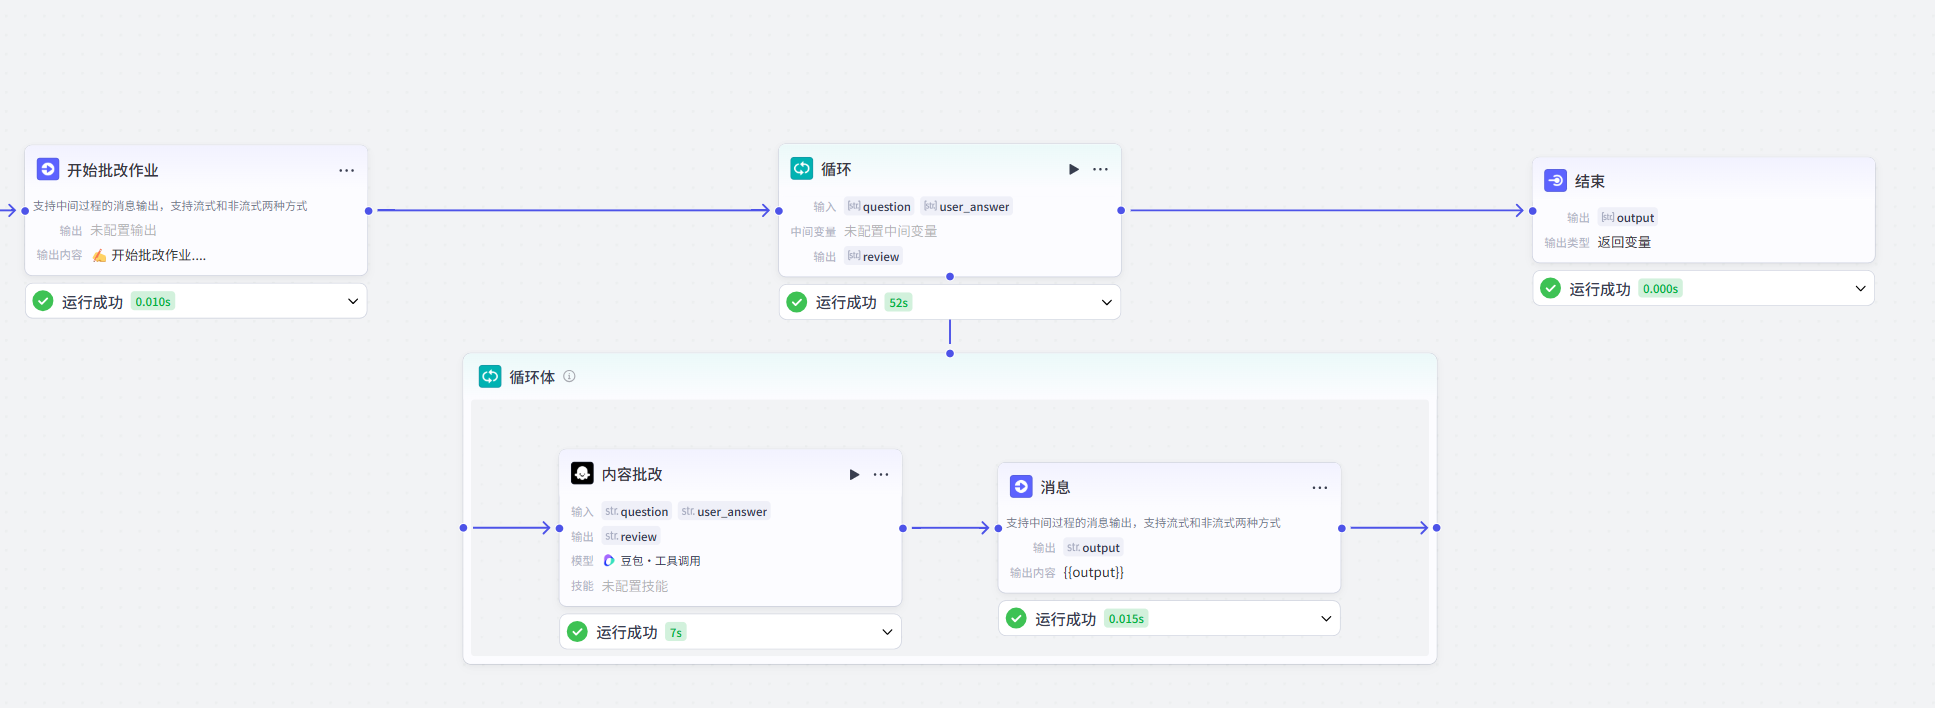Run the 循环 node with play button

[1073, 169]
